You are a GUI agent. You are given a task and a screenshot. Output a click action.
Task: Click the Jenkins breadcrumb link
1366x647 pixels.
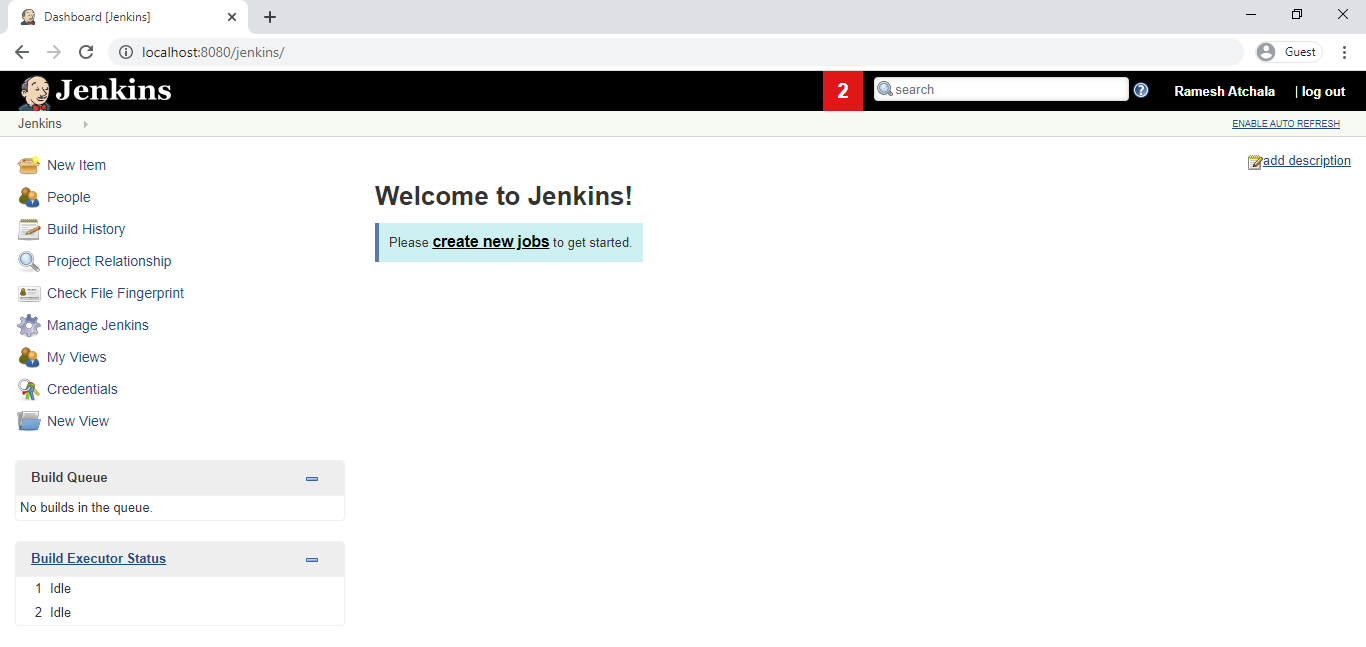coord(40,124)
